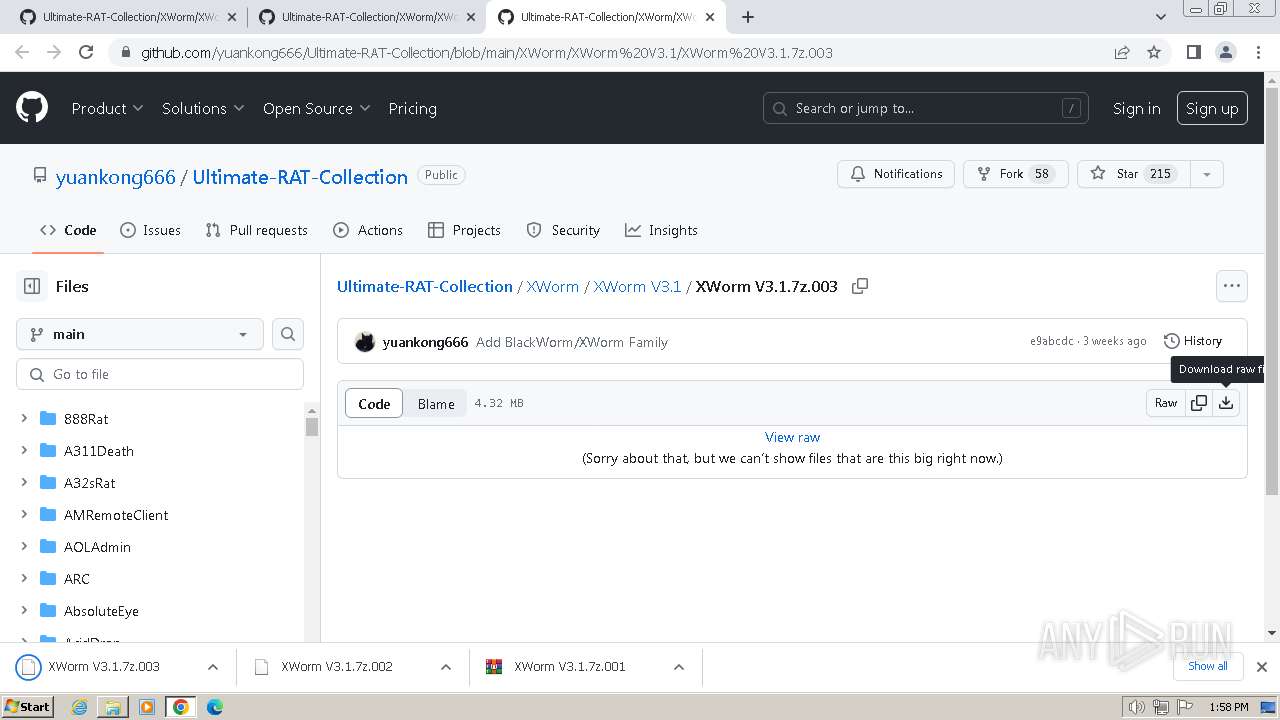
Task: Open the Insights tab
Action: coord(661,230)
